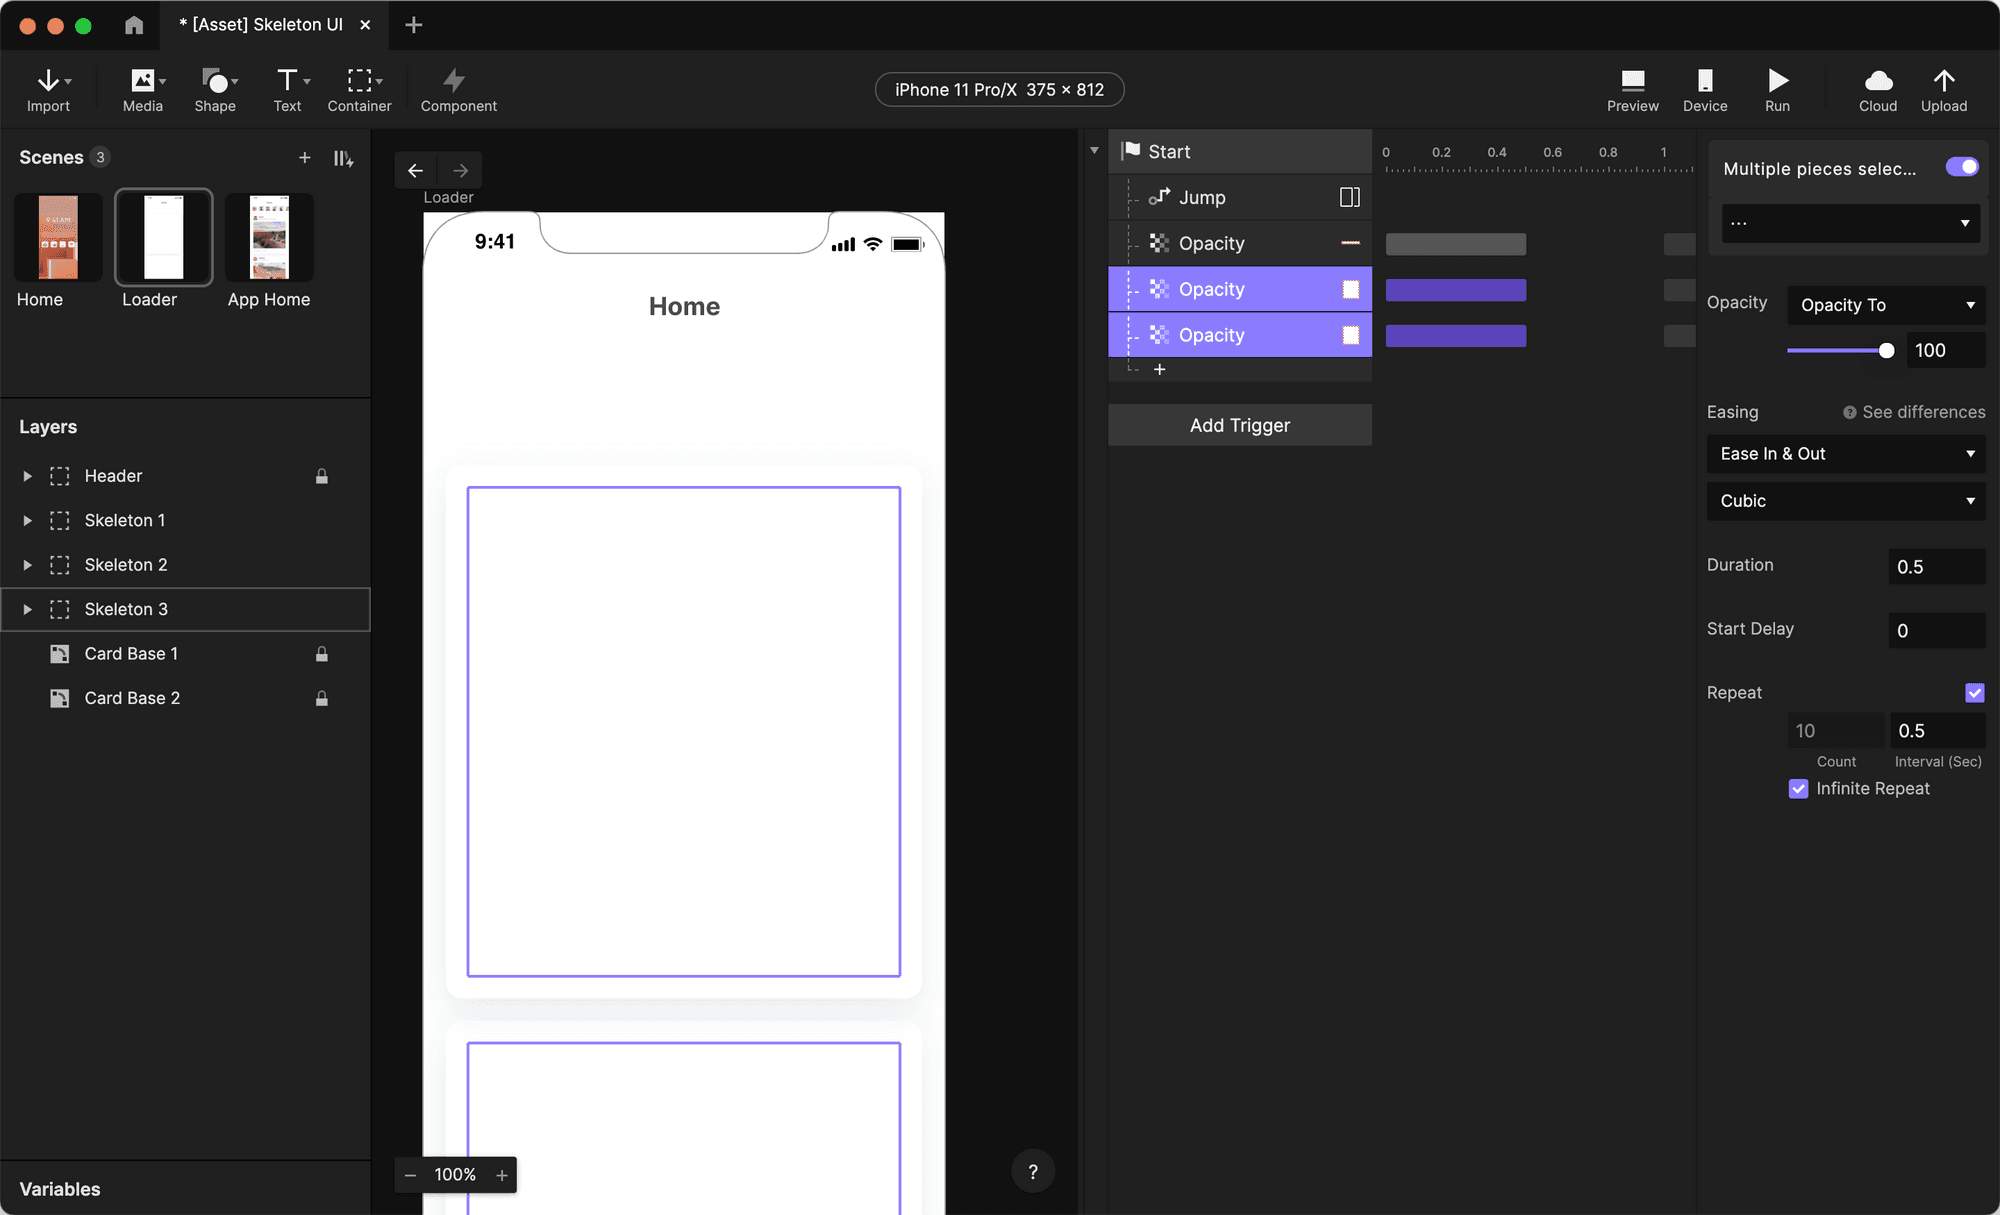Navigate back with the left arrow
2000x1215 pixels.
[416, 170]
